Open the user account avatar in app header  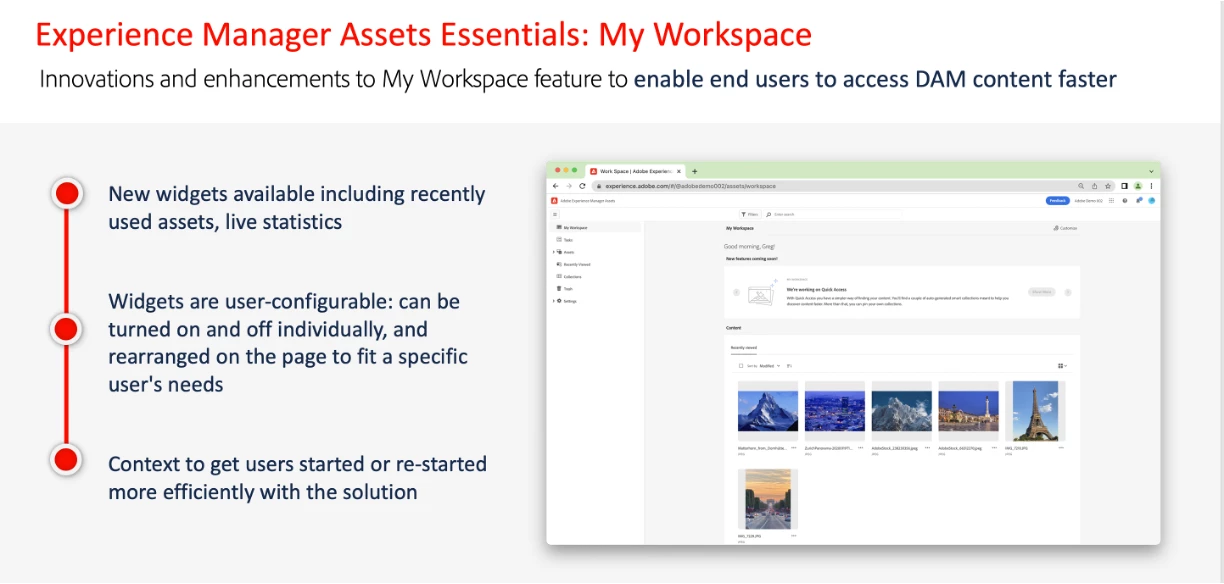tap(1152, 201)
